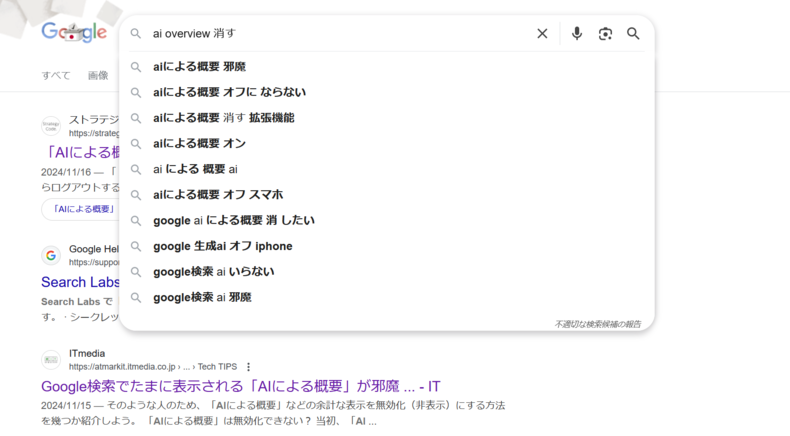Click the ITmedia site favicon
Viewport: 790px width, 436px height.
coord(51,360)
